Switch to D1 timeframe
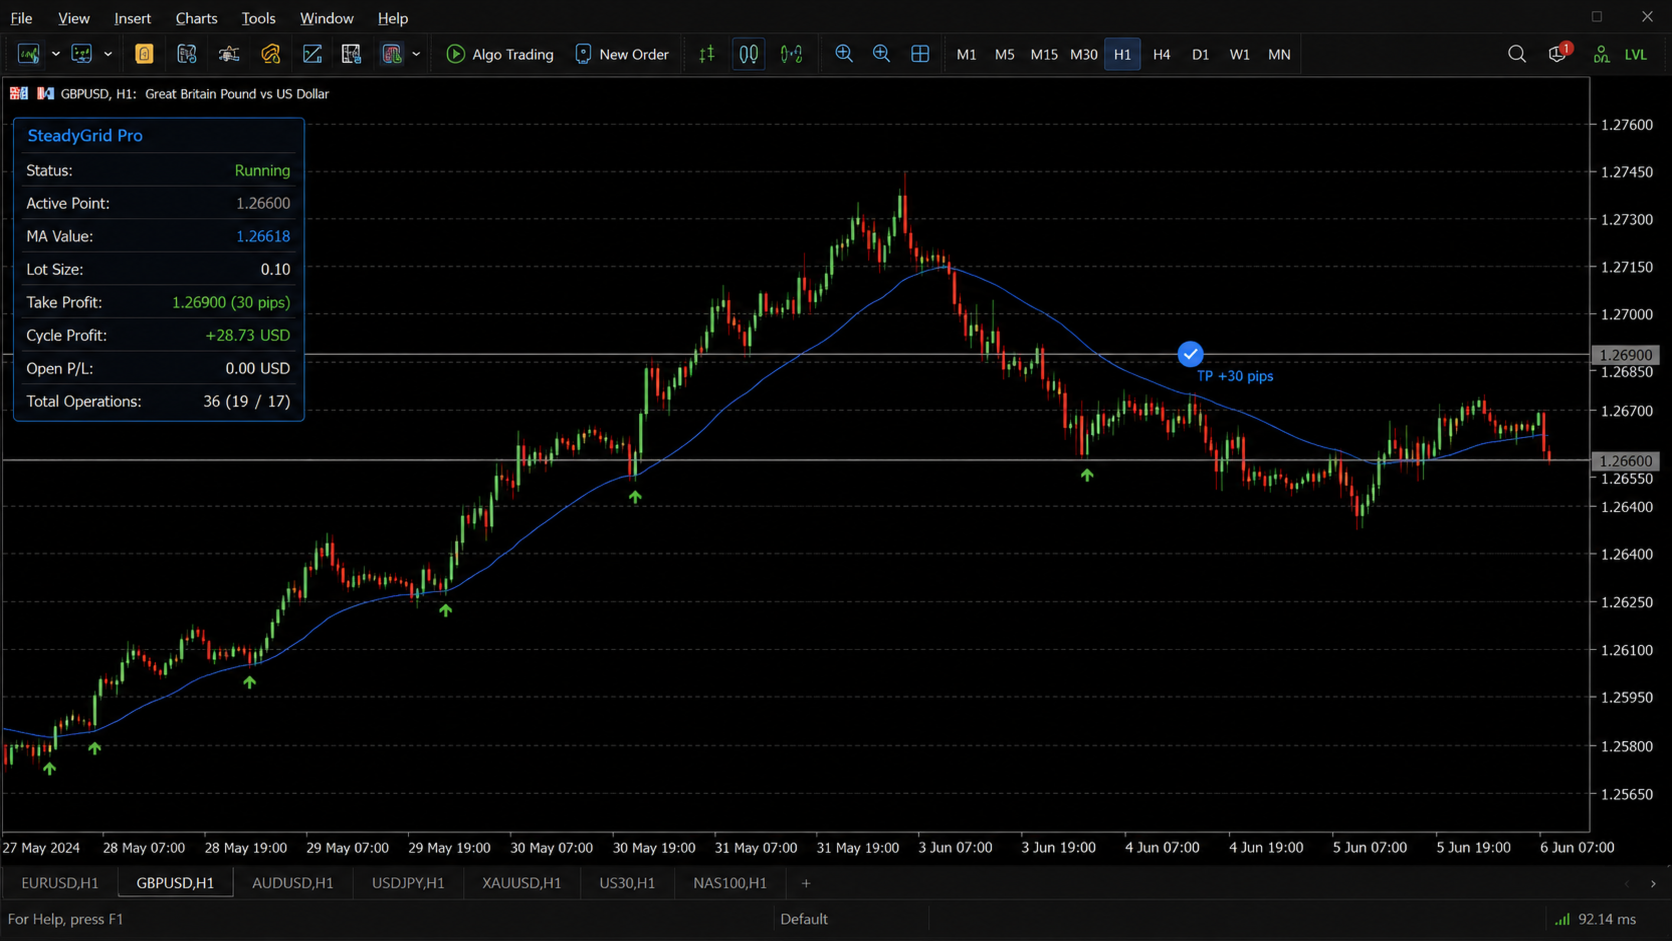 click(1201, 54)
